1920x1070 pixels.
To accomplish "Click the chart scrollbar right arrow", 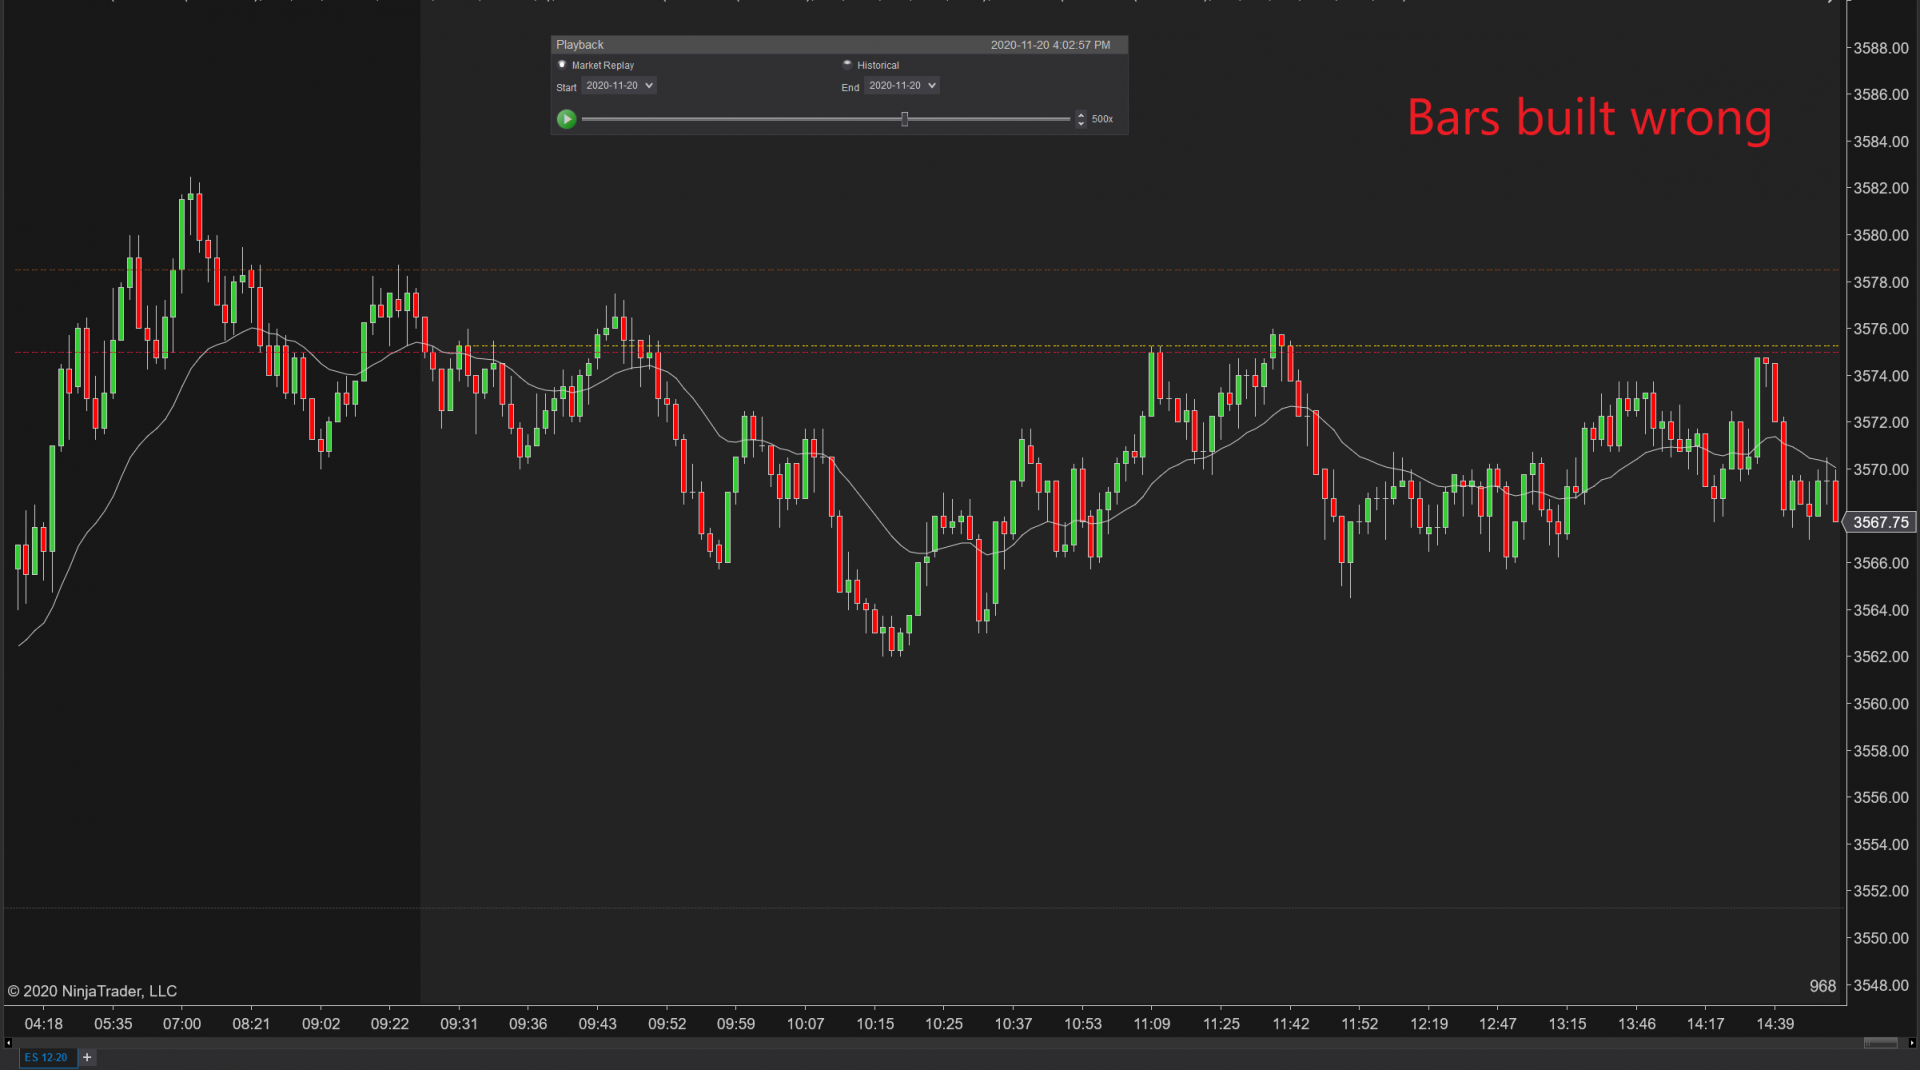I will pos(1911,1043).
